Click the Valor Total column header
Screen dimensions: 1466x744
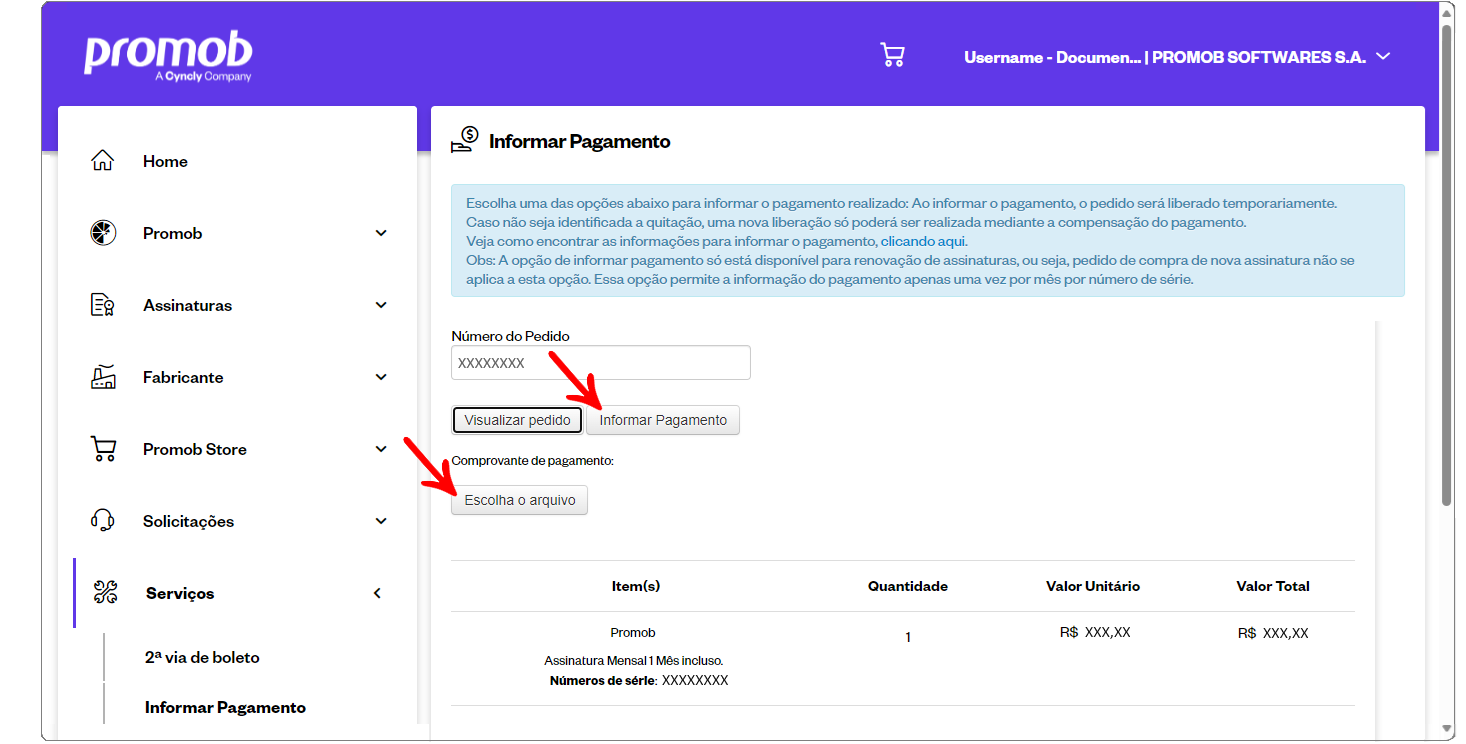[x=1273, y=586]
